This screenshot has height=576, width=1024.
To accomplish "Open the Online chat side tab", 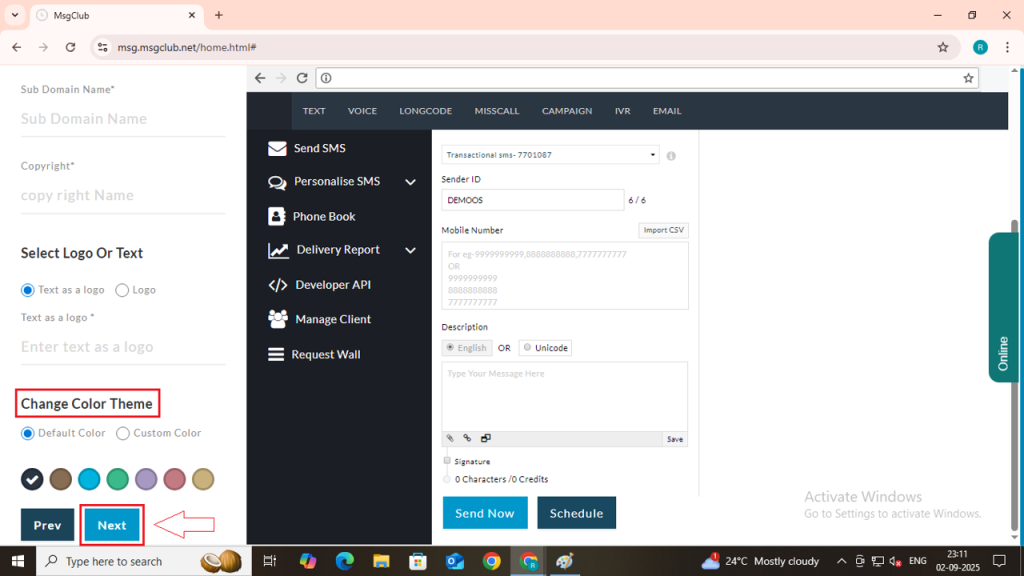I will [1002, 307].
